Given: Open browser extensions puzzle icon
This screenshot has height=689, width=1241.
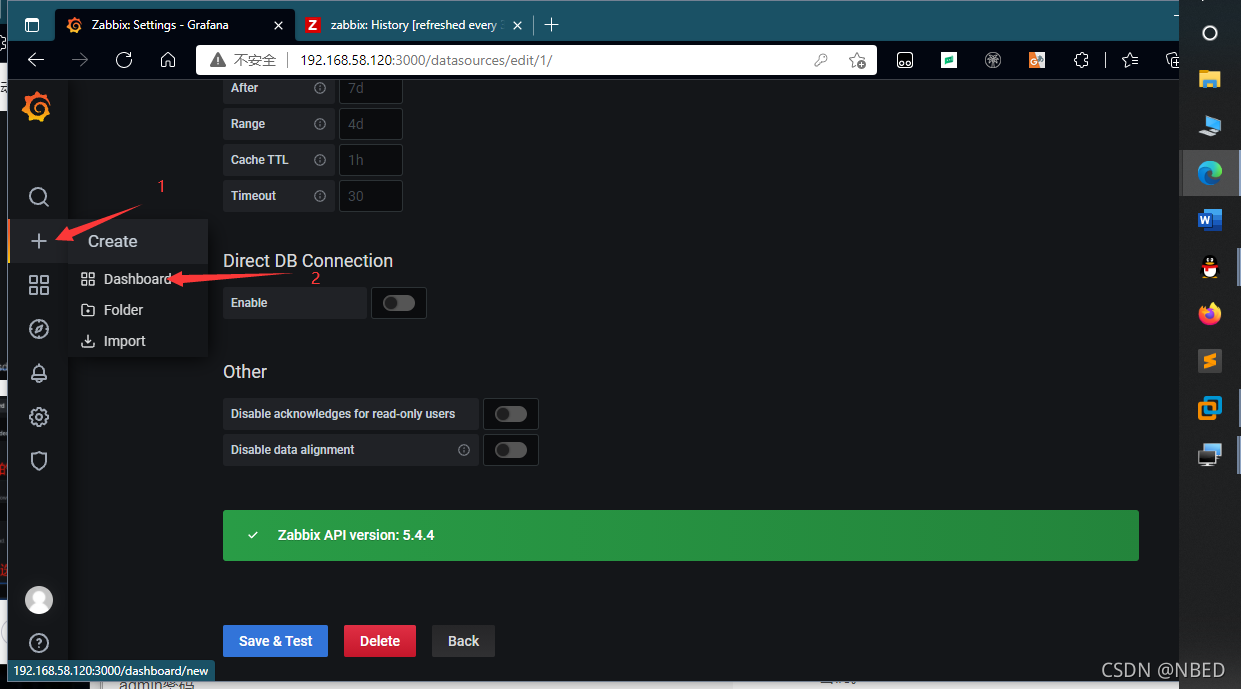Looking at the screenshot, I should pyautogui.click(x=1081, y=60).
